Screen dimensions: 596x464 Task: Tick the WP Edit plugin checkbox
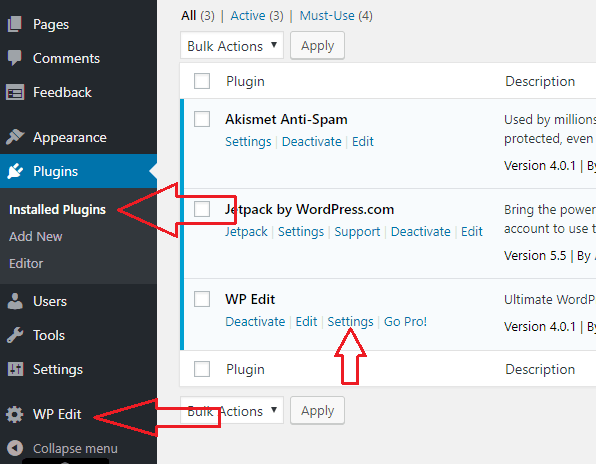(202, 299)
